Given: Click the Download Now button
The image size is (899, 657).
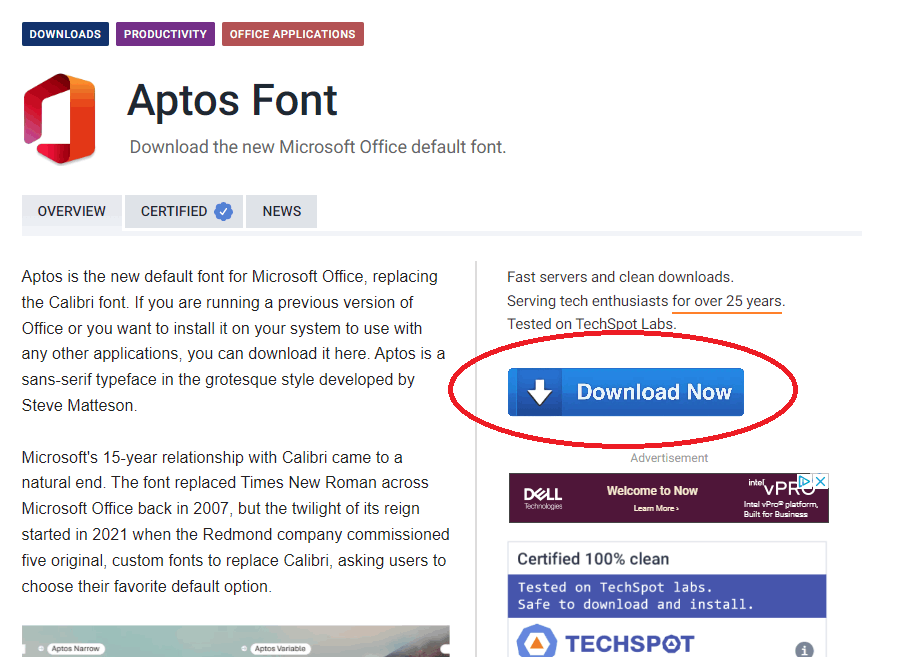Looking at the screenshot, I should (626, 392).
